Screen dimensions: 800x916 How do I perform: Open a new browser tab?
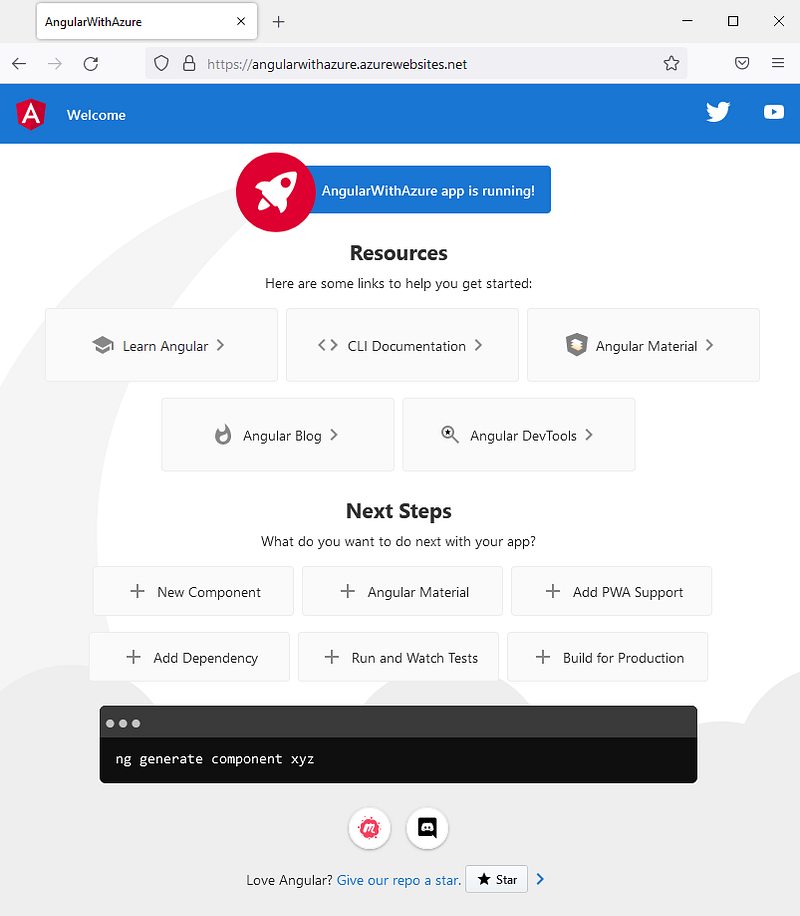279,22
